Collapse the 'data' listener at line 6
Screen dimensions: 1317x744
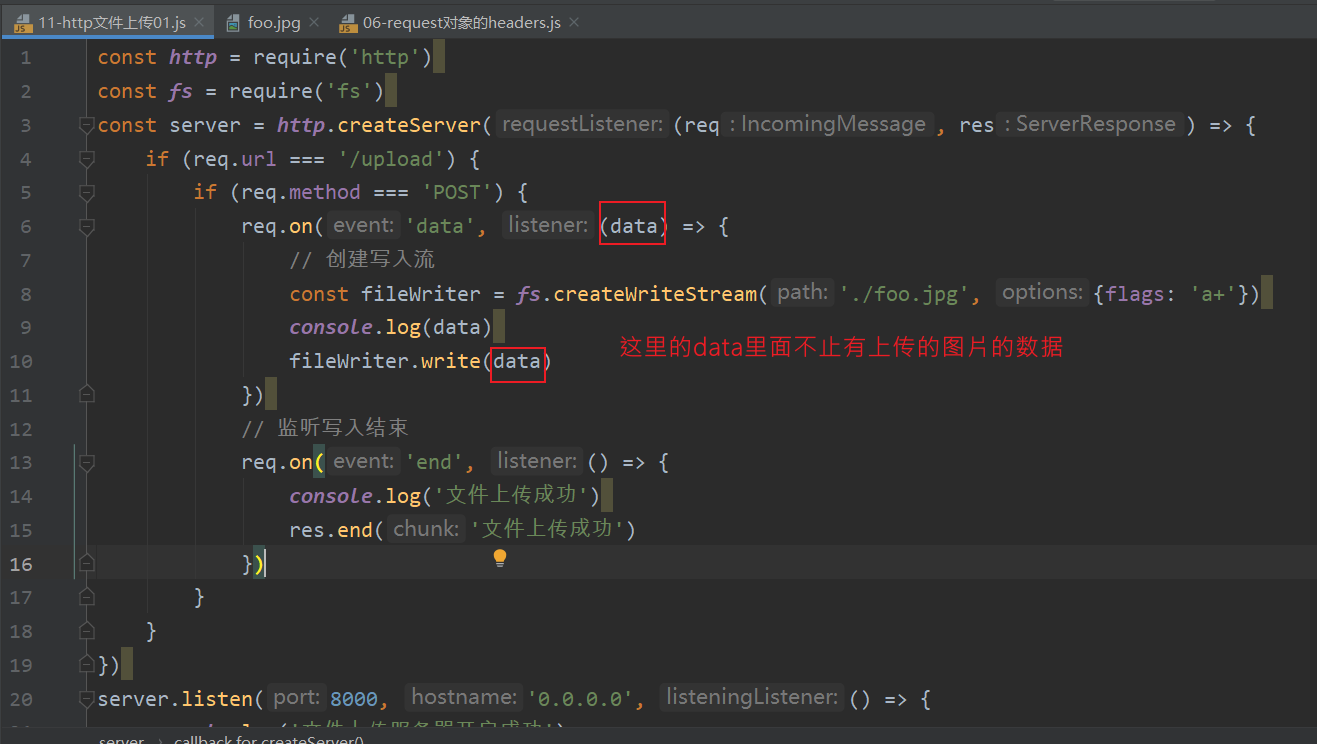(x=86, y=227)
